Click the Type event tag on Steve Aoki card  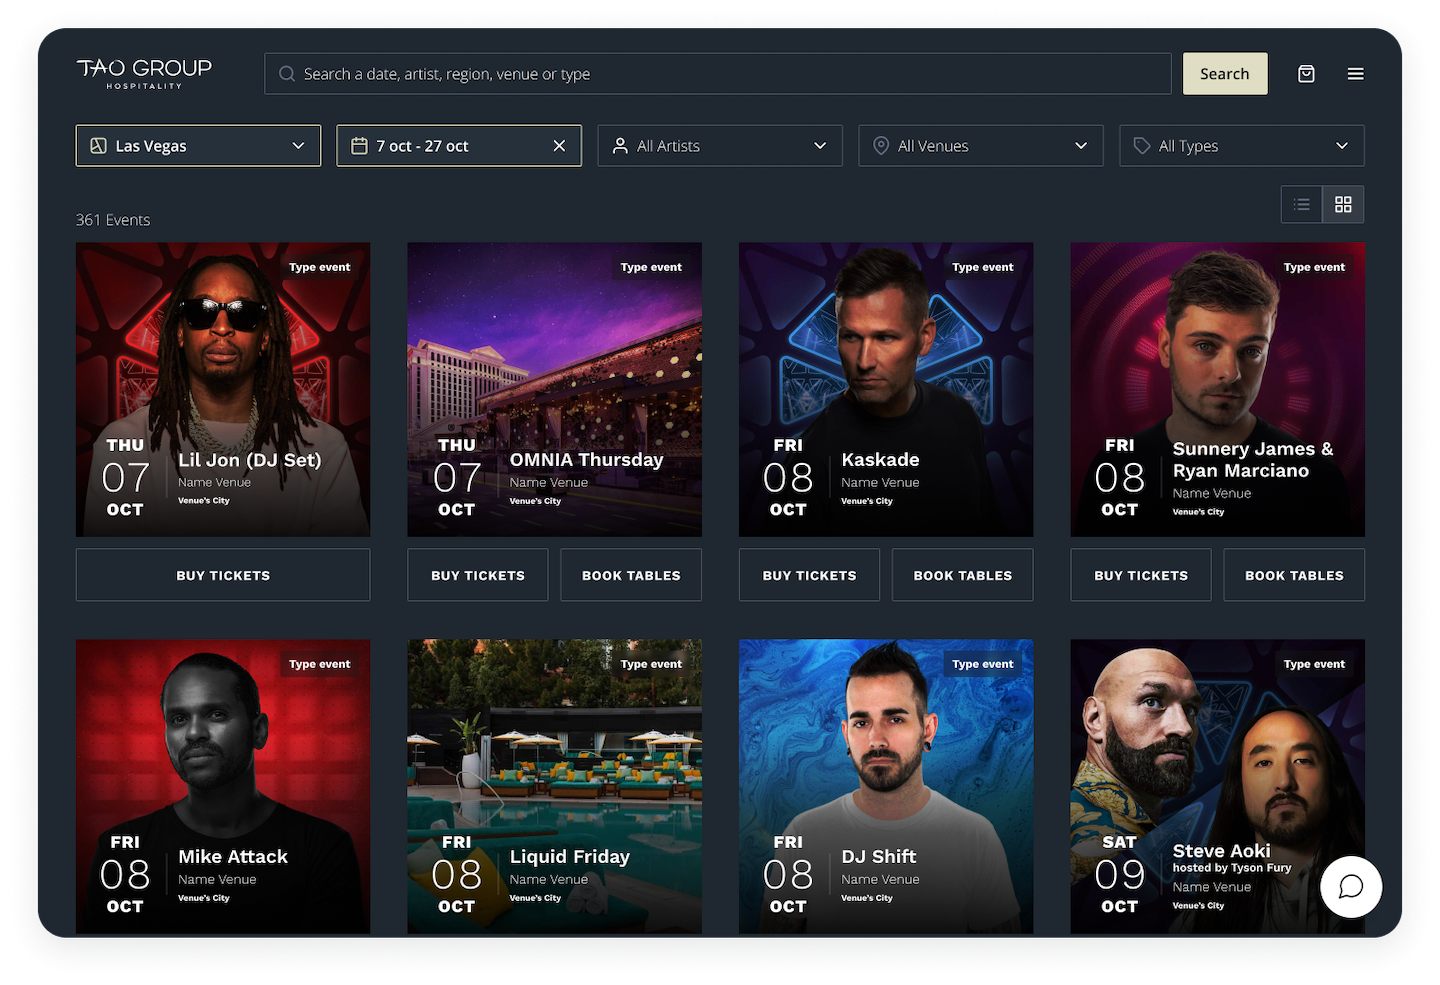pyautogui.click(x=1314, y=664)
